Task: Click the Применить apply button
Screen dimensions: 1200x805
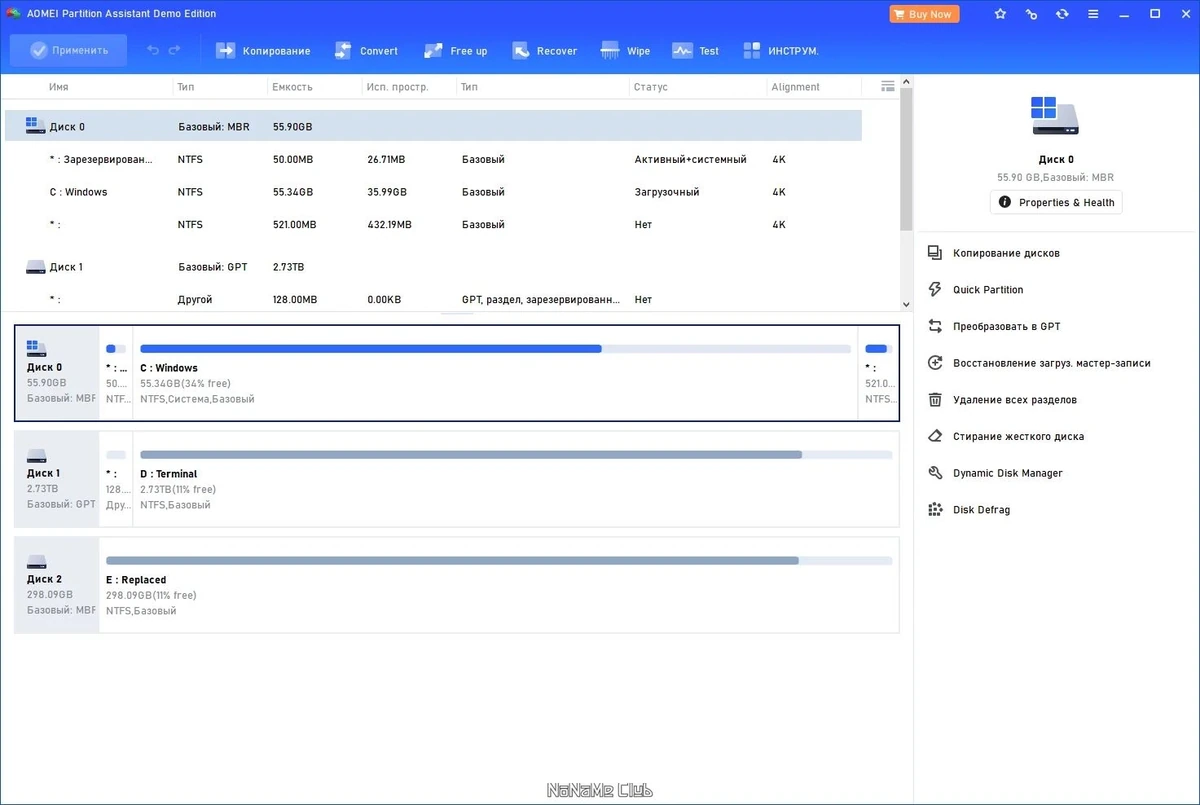Action: click(68, 50)
